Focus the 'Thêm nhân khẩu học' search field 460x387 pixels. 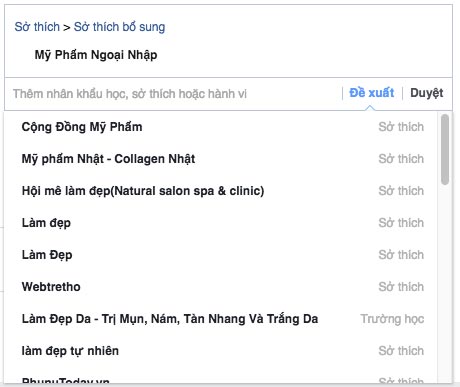coord(173,94)
